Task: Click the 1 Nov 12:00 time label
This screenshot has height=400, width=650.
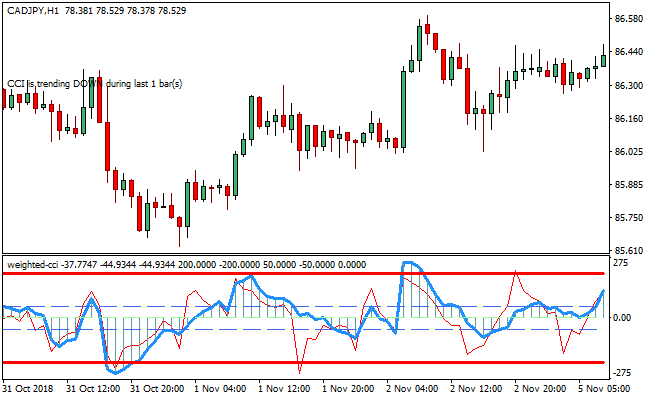Action: (284, 389)
